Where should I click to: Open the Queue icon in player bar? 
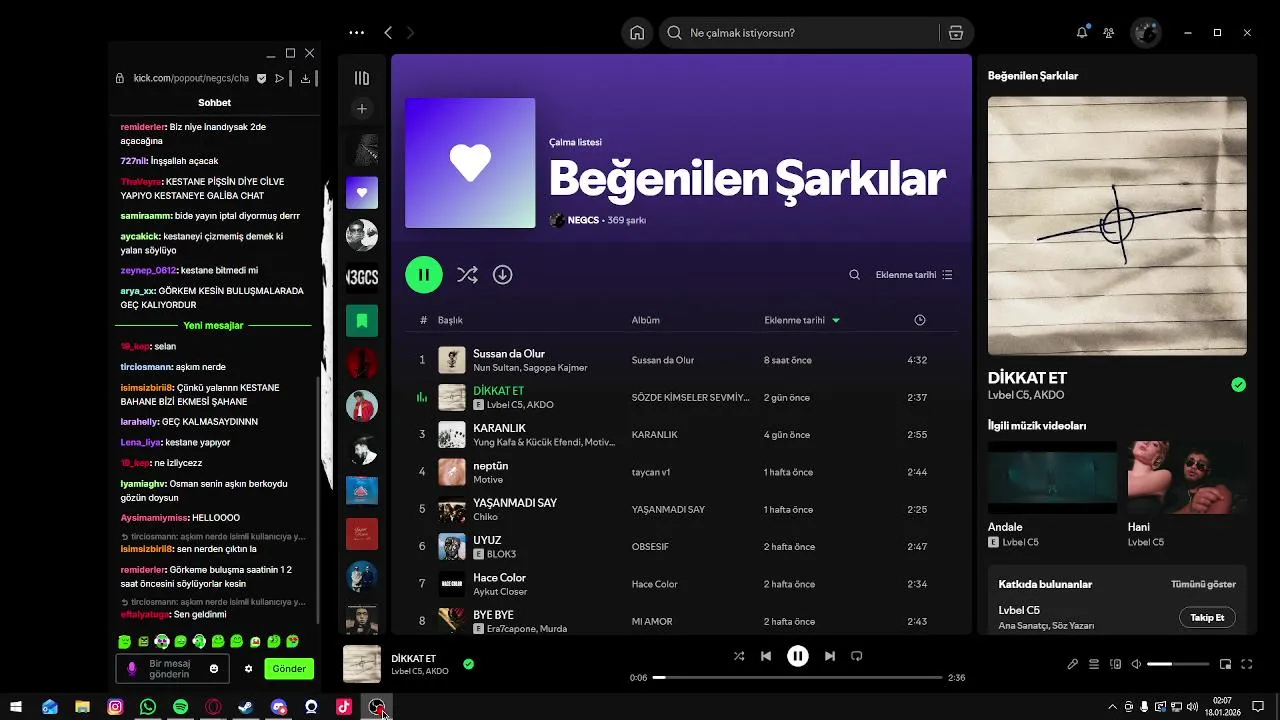click(x=1094, y=664)
